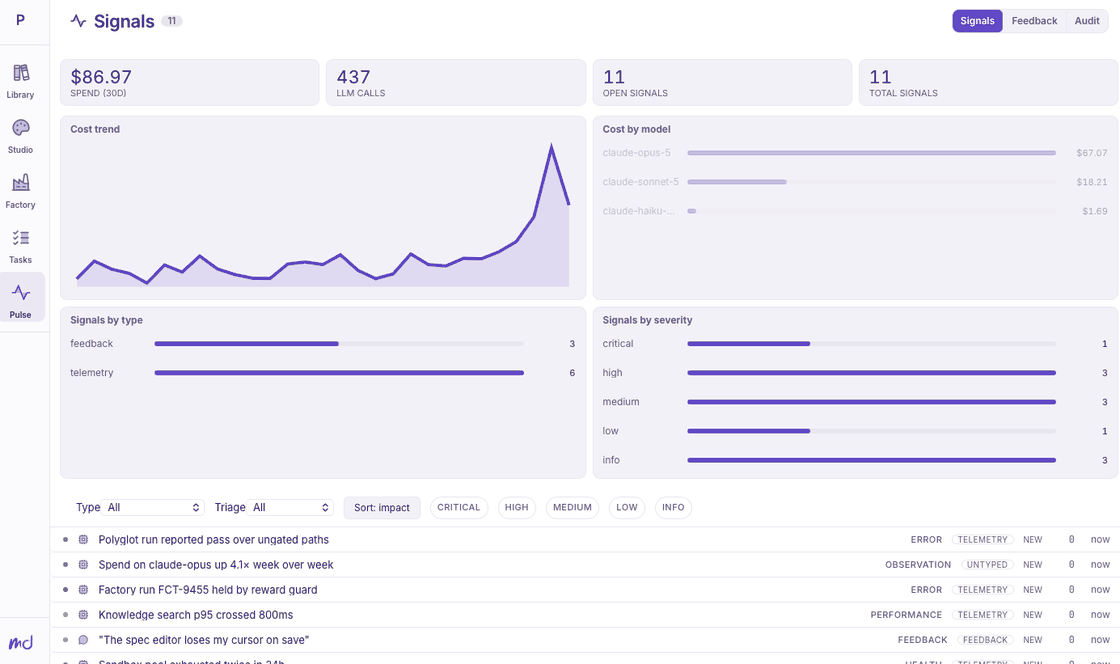Click telemetry icon on Spend on claude-opus row

click(x=83, y=565)
